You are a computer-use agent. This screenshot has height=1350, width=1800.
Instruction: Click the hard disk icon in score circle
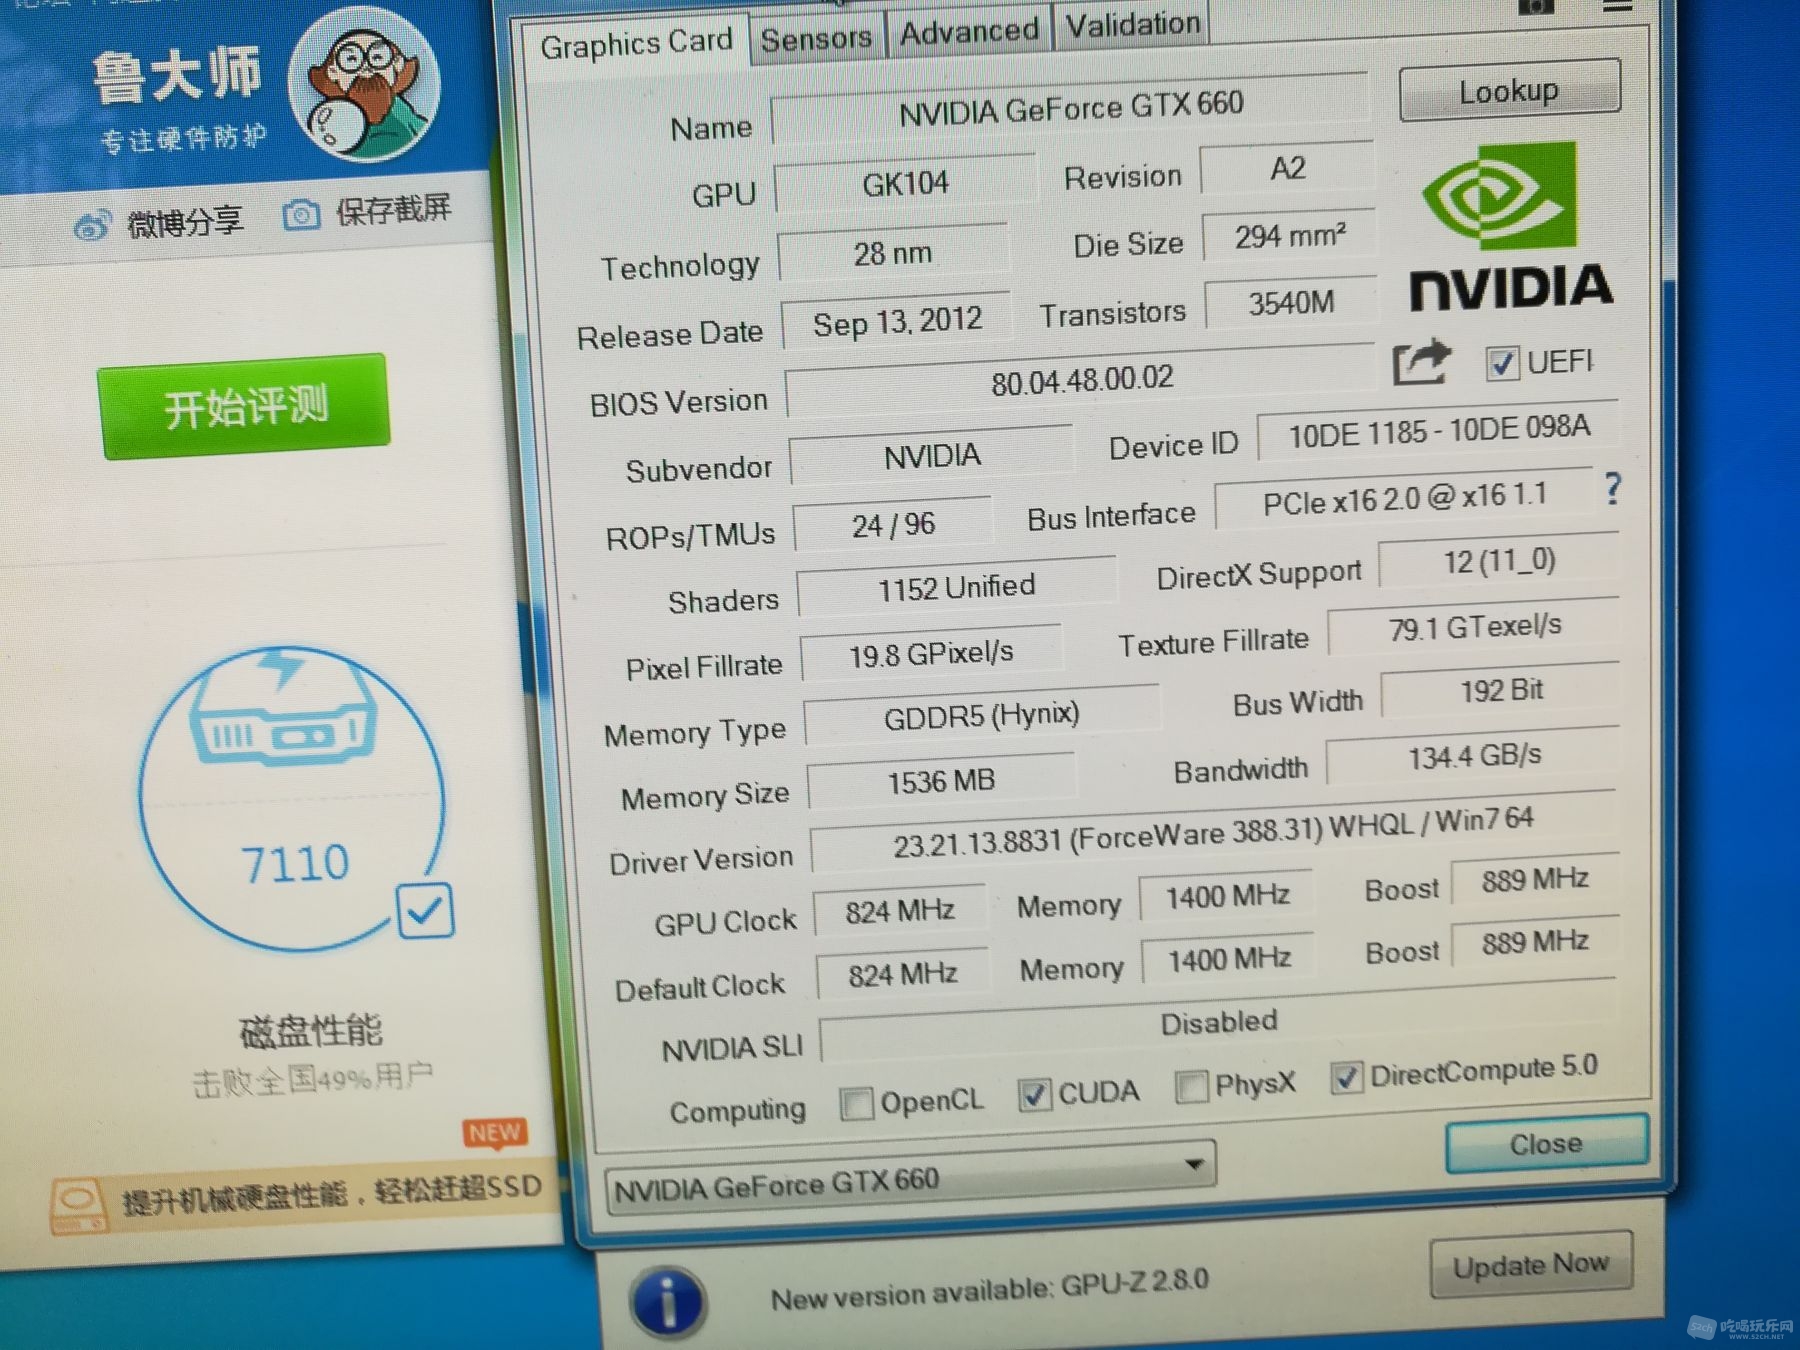point(282,710)
